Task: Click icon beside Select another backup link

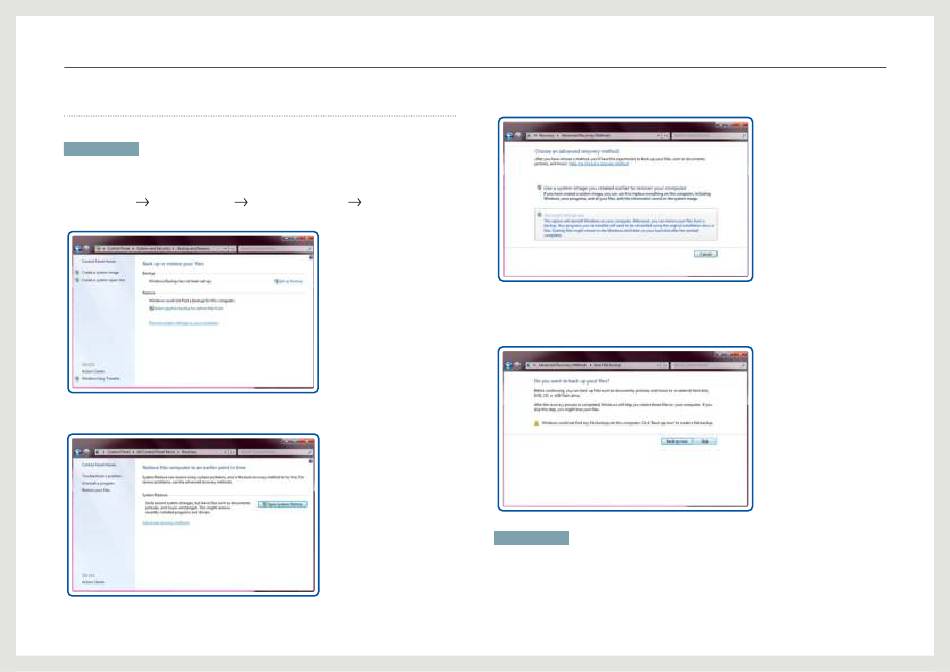Action: [151, 308]
